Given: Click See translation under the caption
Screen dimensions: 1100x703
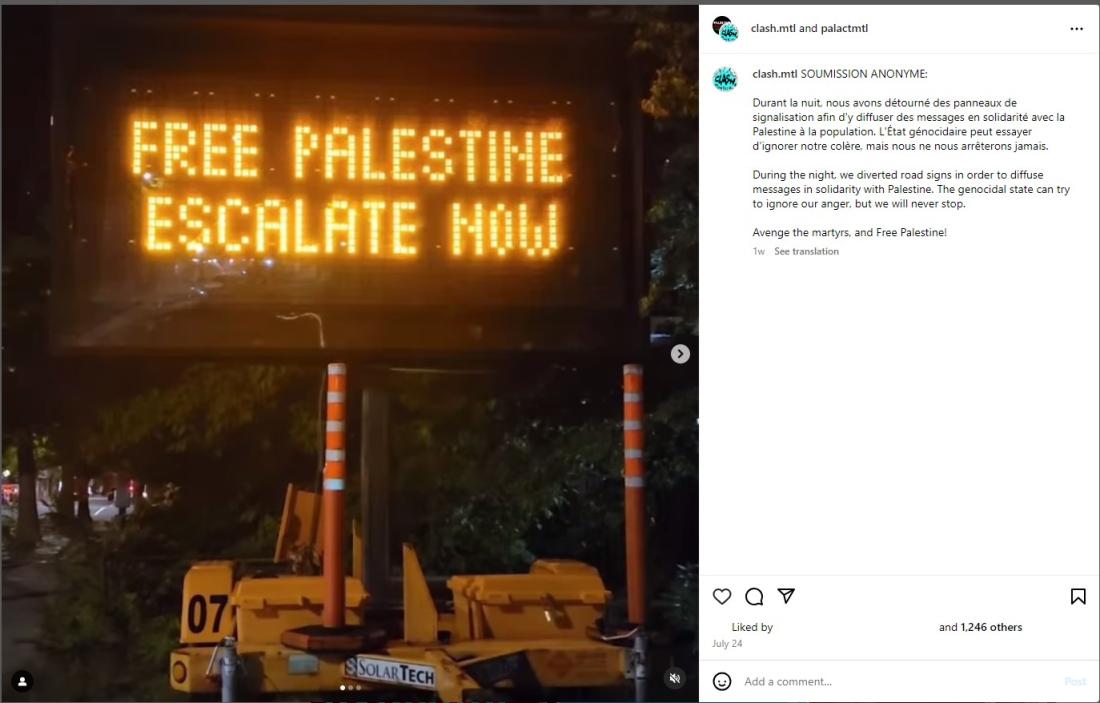Looking at the screenshot, I should pos(806,251).
